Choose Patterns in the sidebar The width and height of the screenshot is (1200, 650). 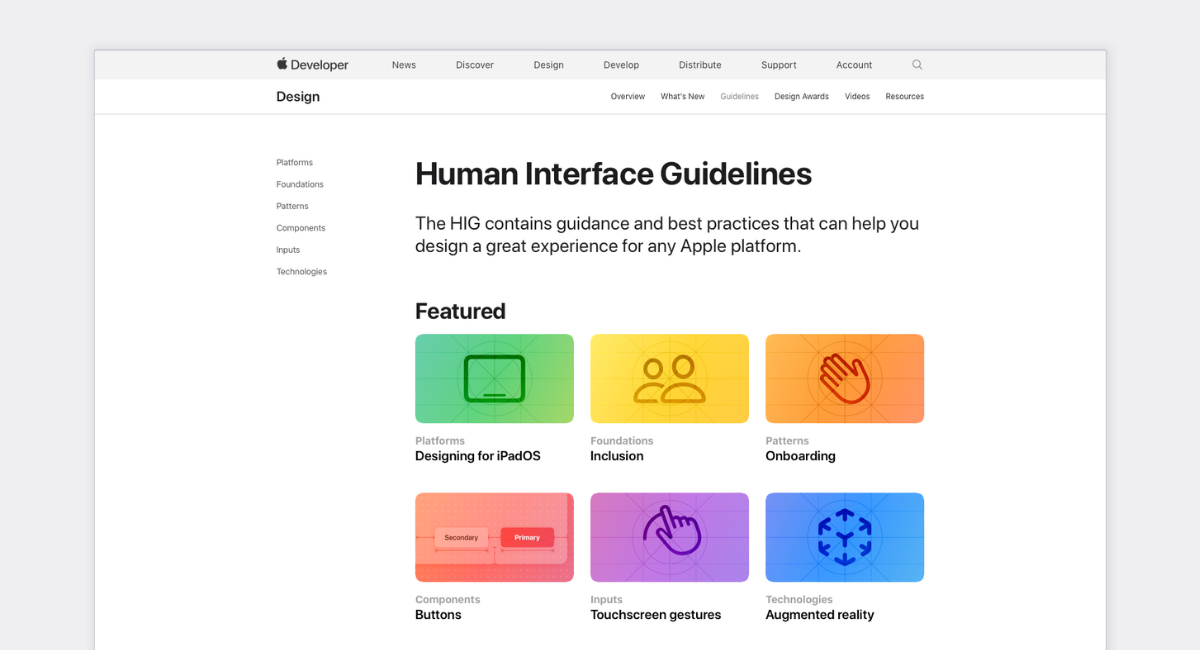point(292,206)
